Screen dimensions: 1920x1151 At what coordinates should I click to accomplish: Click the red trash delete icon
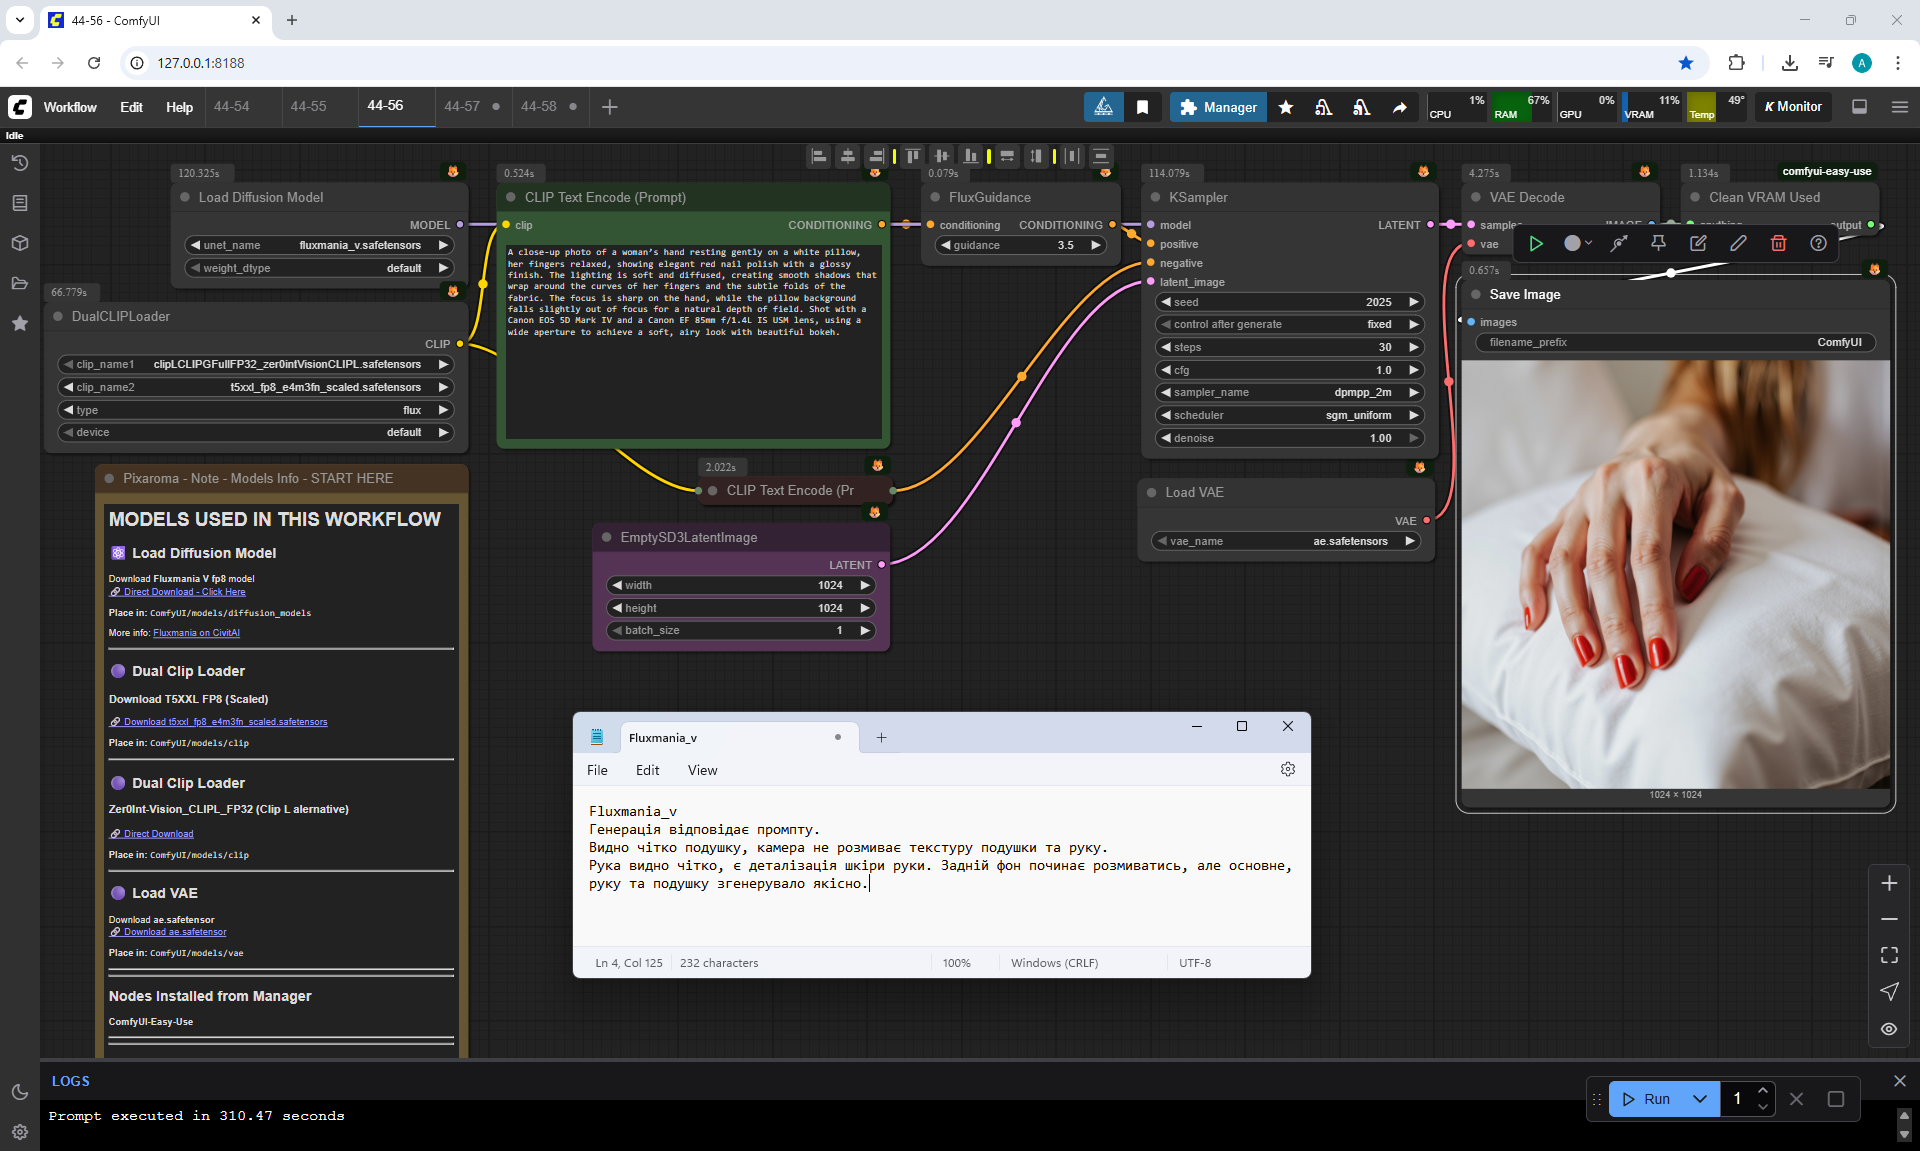pos(1778,243)
